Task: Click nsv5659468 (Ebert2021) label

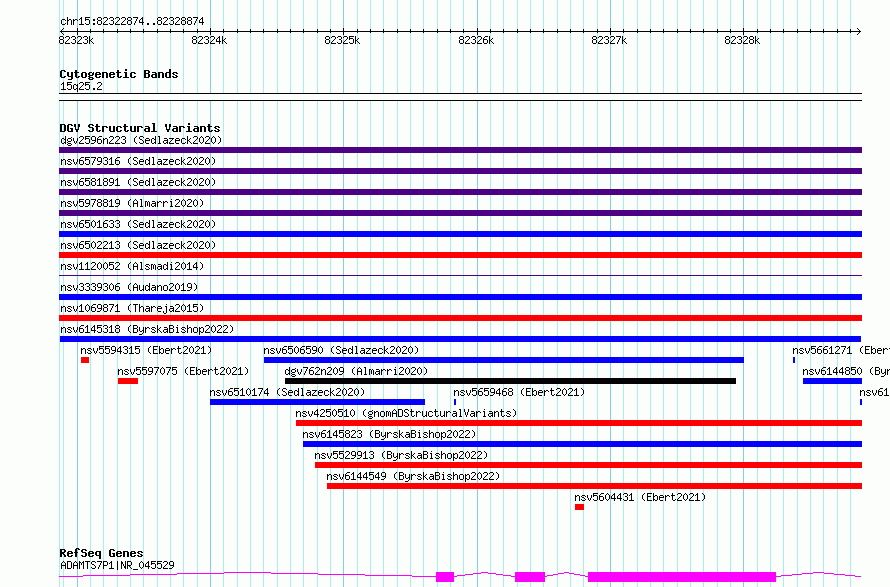Action: pyautogui.click(x=519, y=392)
